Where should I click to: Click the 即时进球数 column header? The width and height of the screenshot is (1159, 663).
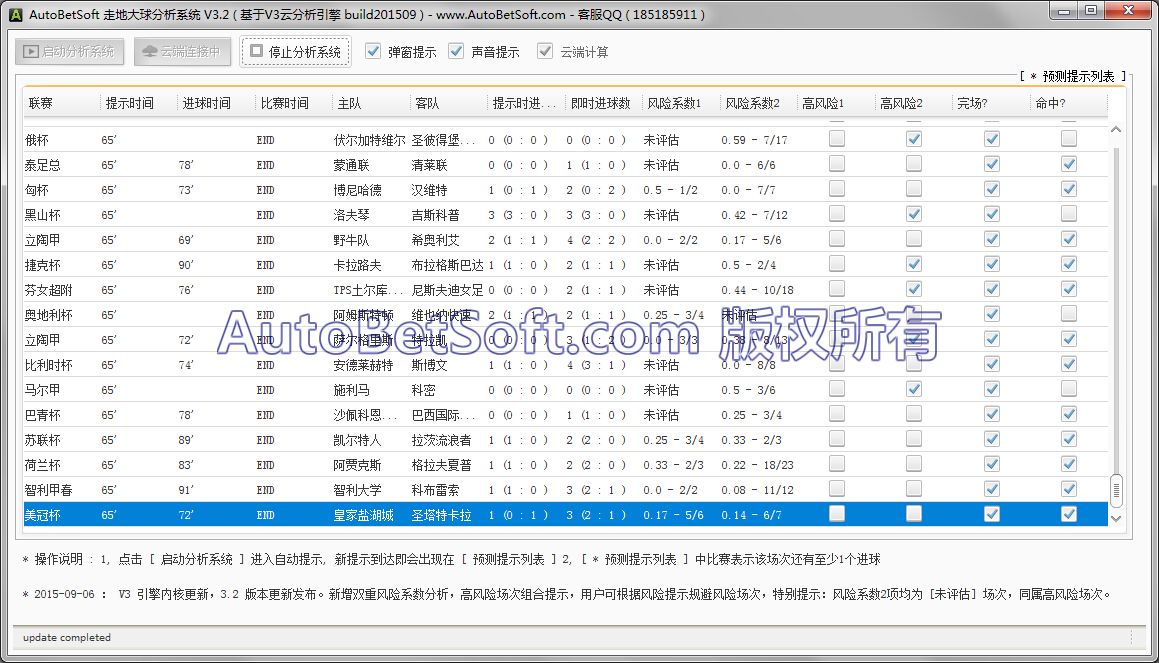tap(603, 103)
